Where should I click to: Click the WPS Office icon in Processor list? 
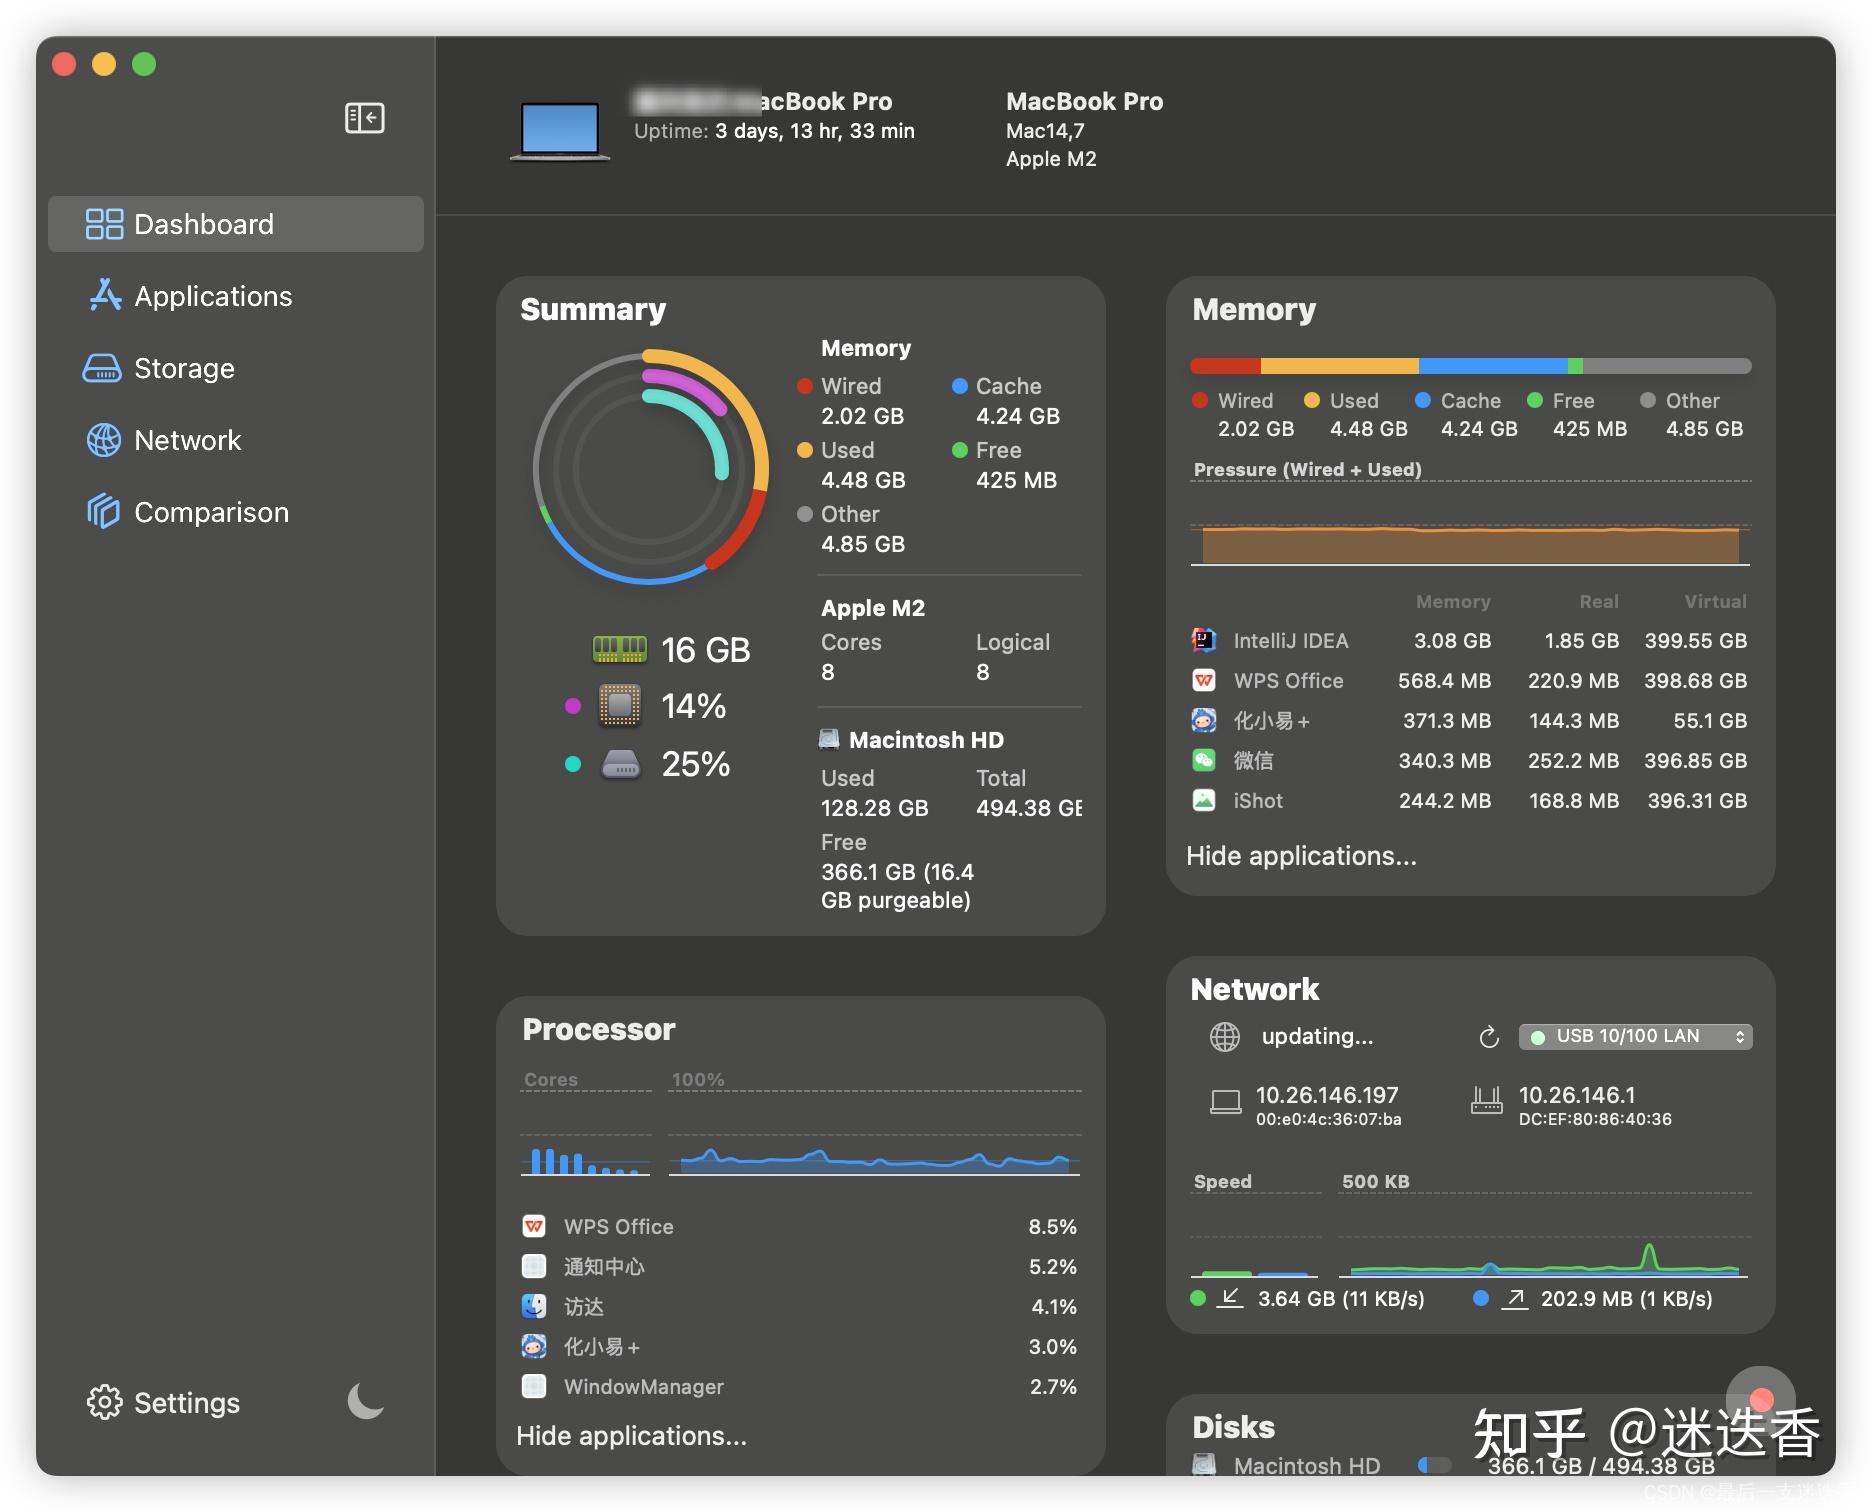[x=534, y=1226]
